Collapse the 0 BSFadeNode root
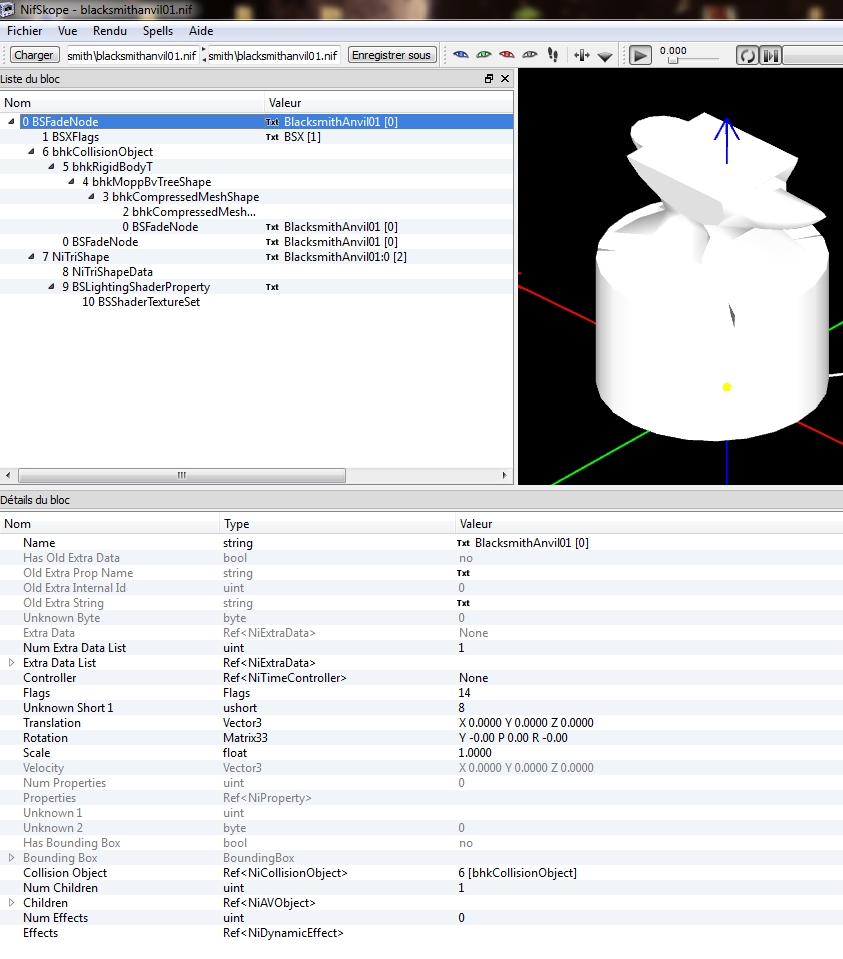The image size is (843, 959). [x=11, y=122]
